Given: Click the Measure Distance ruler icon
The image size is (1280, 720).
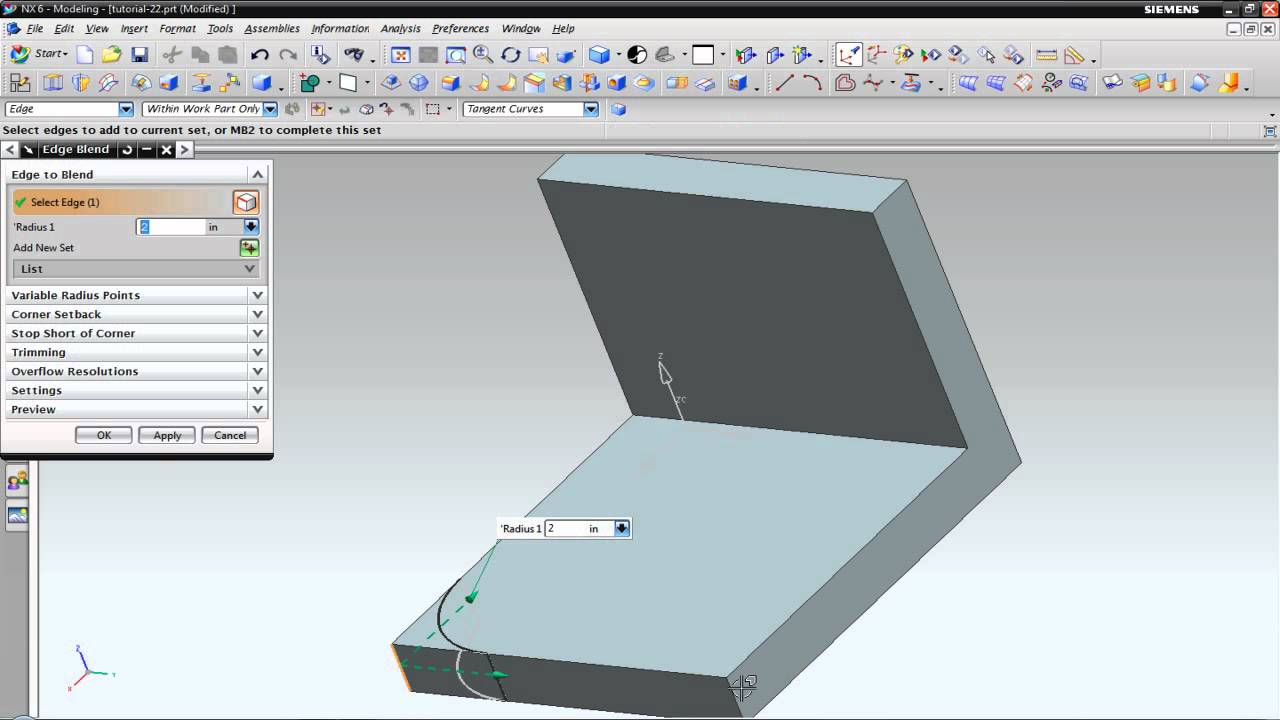Looking at the screenshot, I should (1047, 55).
